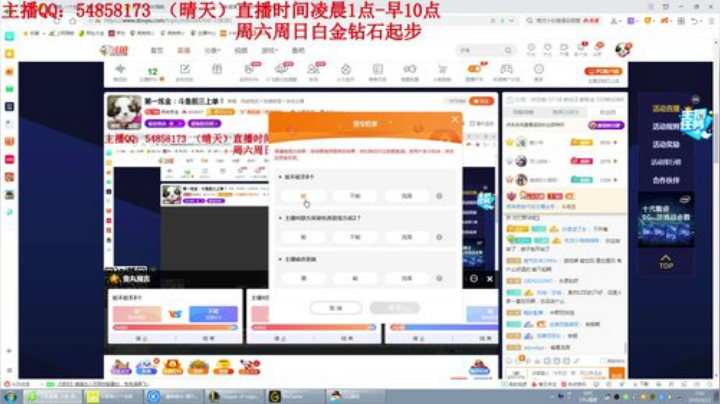
Task: Click the magnifier search icon in Douyu header
Action: click(508, 50)
